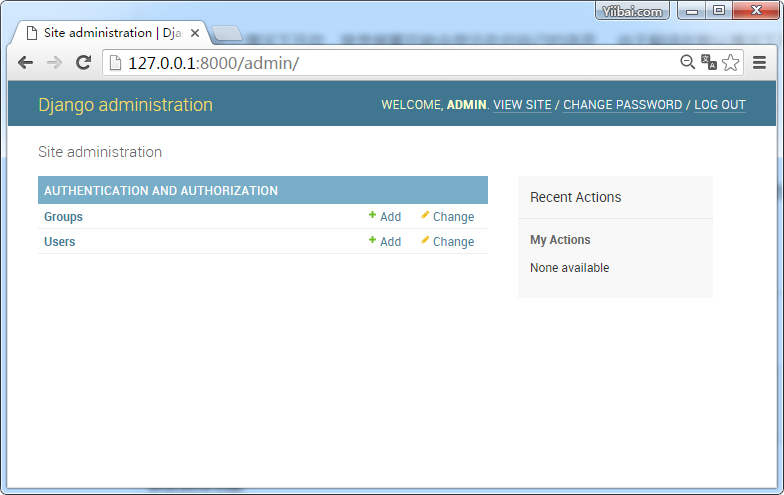Open the View Site link
This screenshot has width=784, height=495.
coord(522,105)
